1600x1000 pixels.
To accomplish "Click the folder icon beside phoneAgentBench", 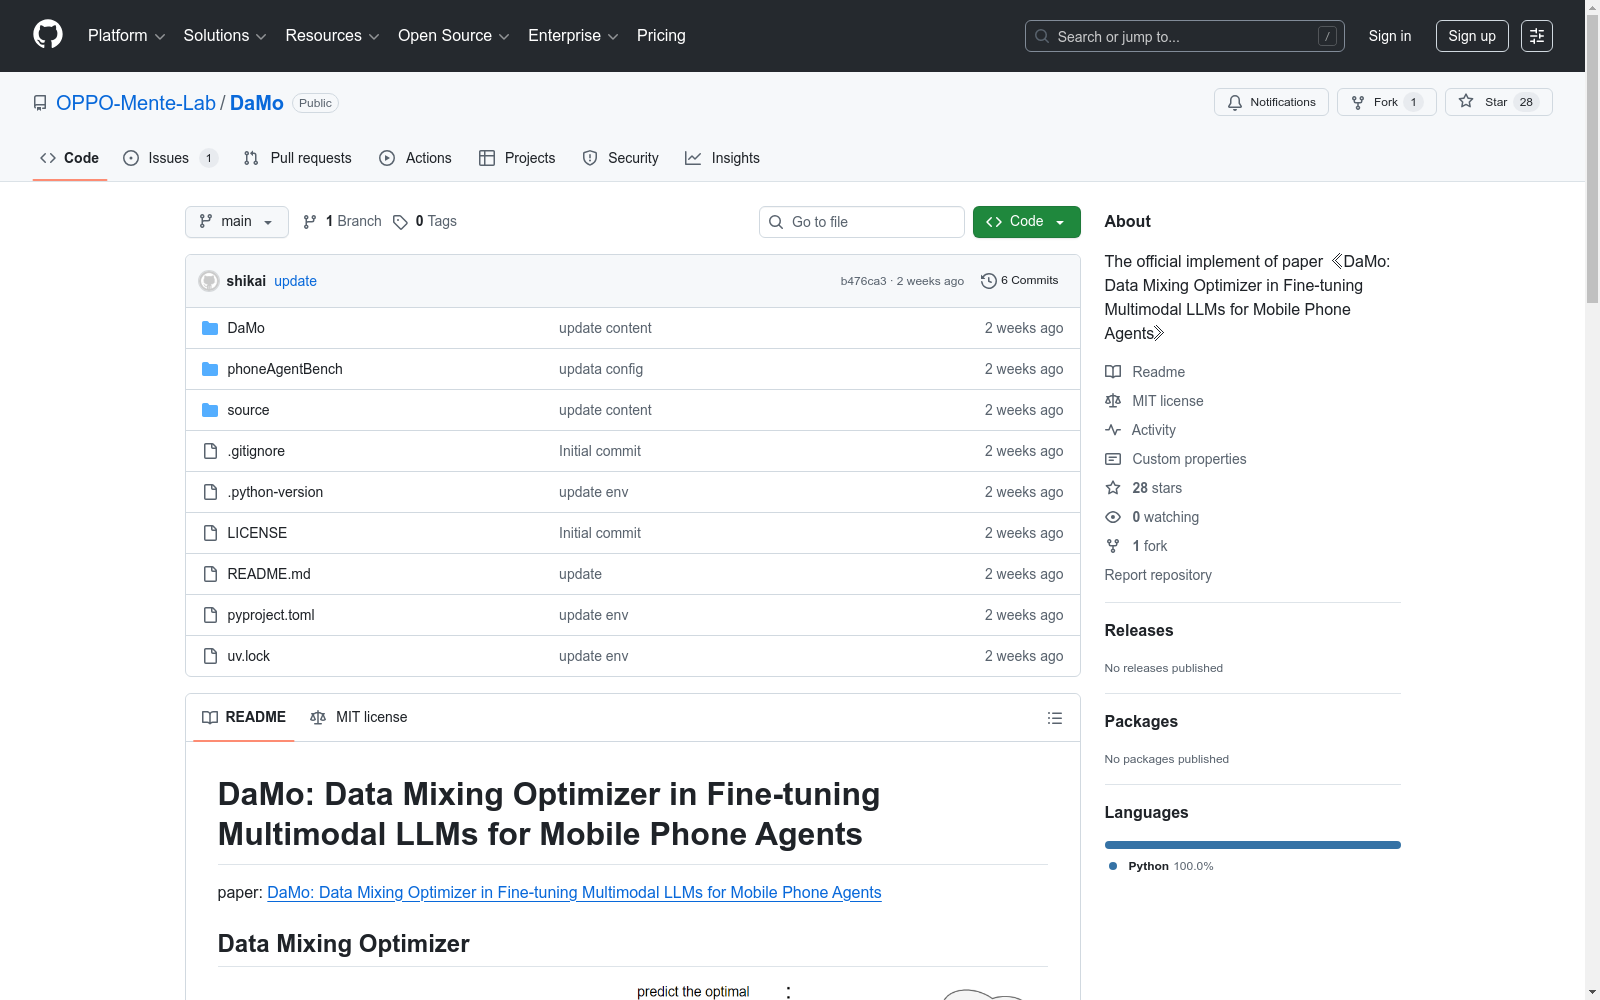I will pyautogui.click(x=210, y=369).
